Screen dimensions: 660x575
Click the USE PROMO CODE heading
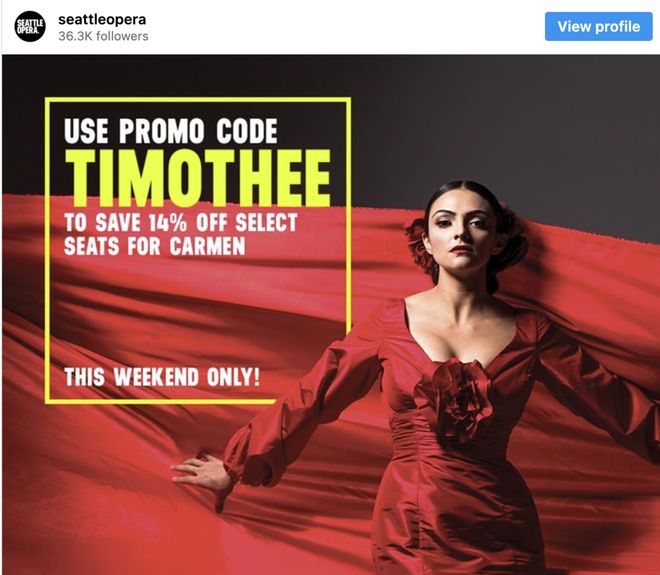click(x=171, y=131)
